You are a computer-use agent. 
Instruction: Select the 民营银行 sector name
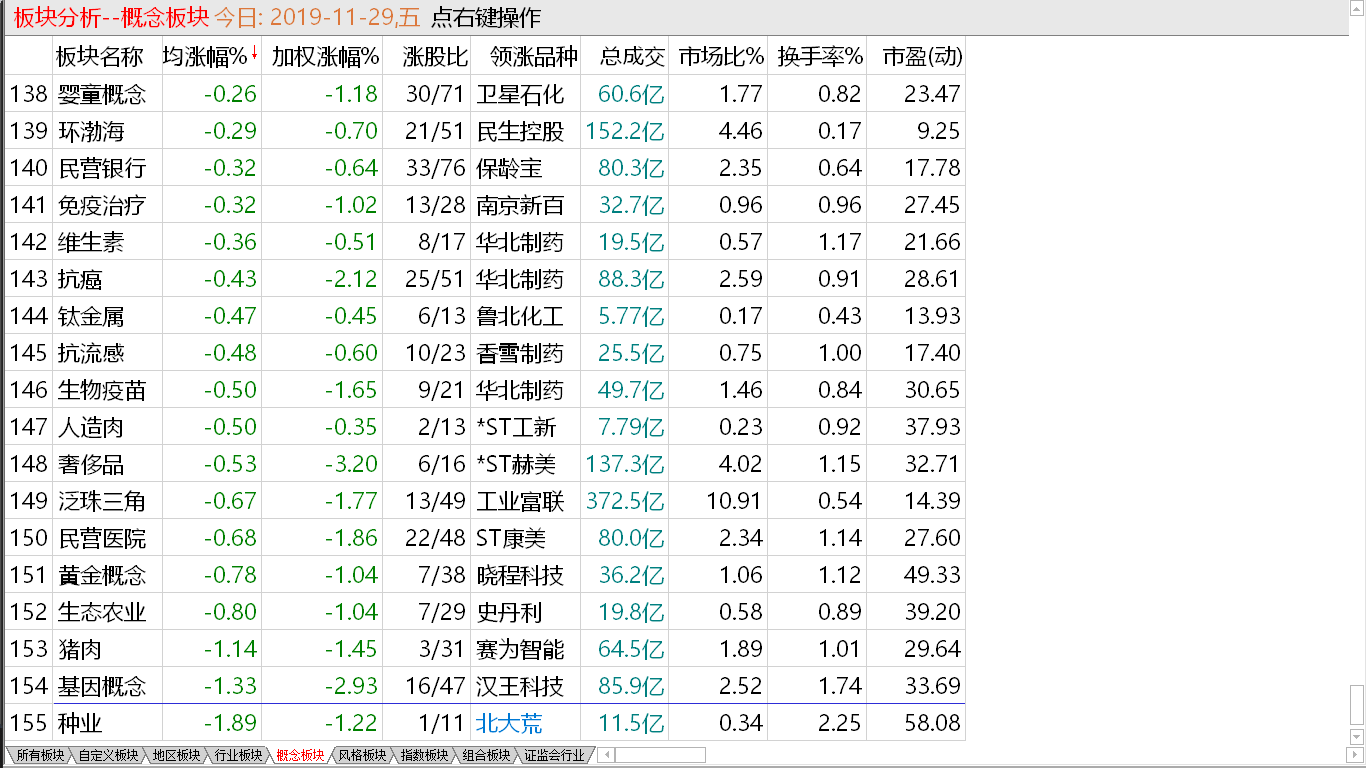tap(102, 168)
